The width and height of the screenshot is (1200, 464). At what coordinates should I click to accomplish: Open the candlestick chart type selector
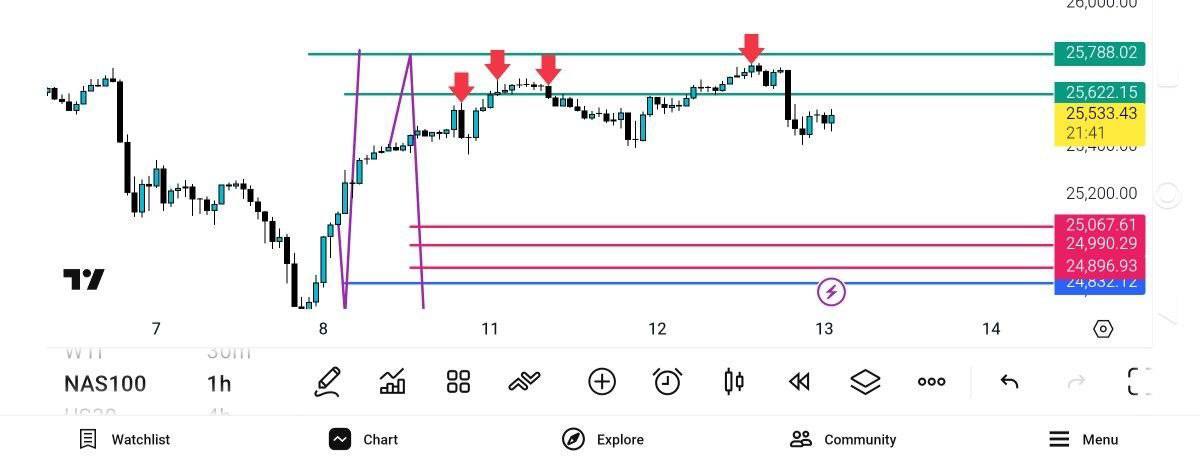pos(734,381)
